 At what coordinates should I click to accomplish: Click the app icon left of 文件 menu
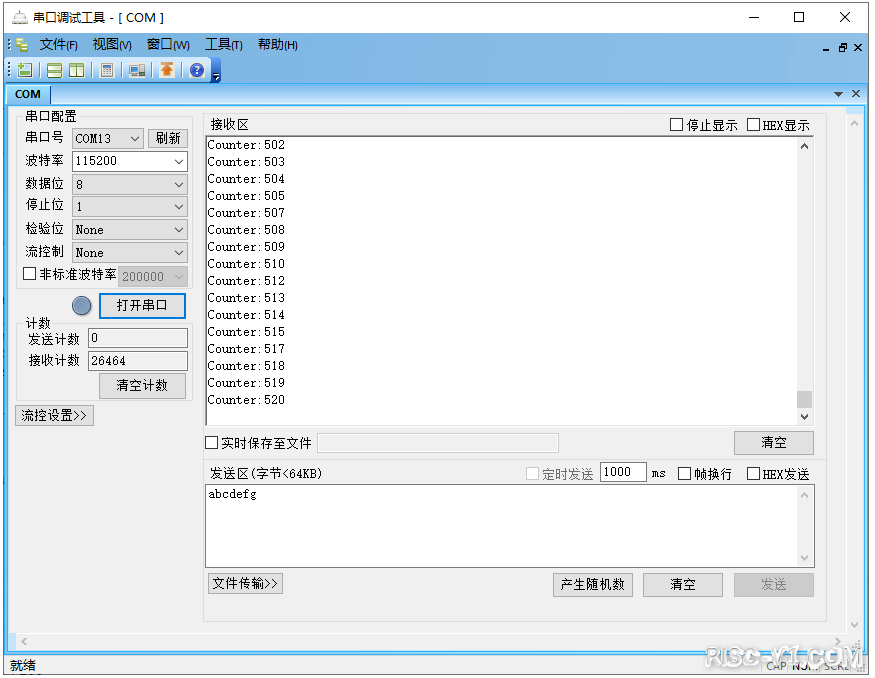click(22, 45)
